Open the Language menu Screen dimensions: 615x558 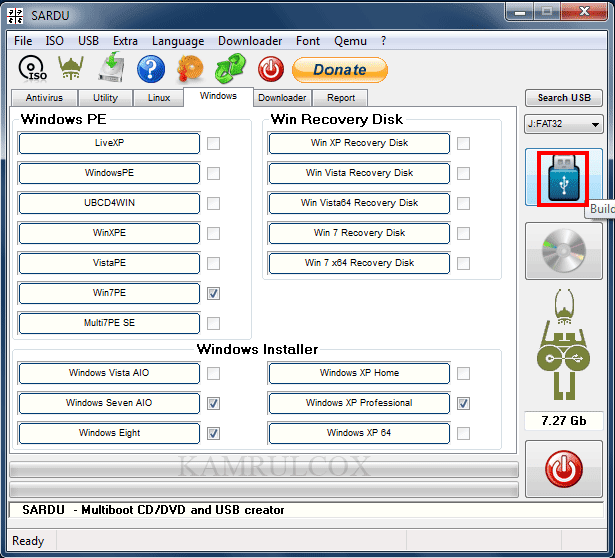point(178,41)
